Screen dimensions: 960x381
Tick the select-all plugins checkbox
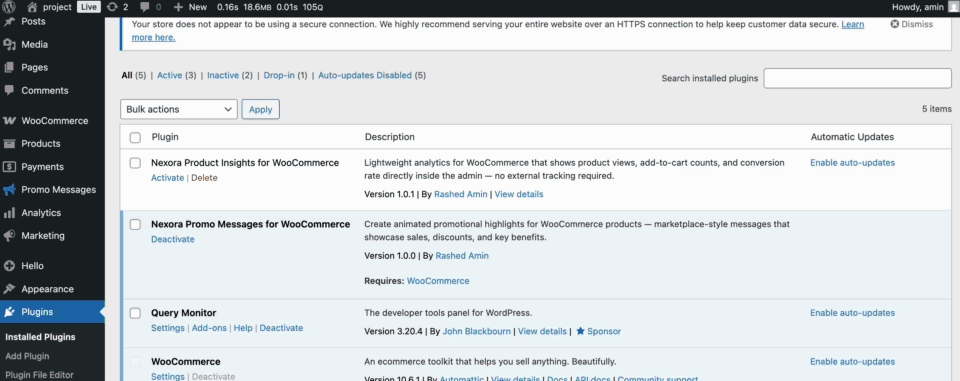click(135, 138)
